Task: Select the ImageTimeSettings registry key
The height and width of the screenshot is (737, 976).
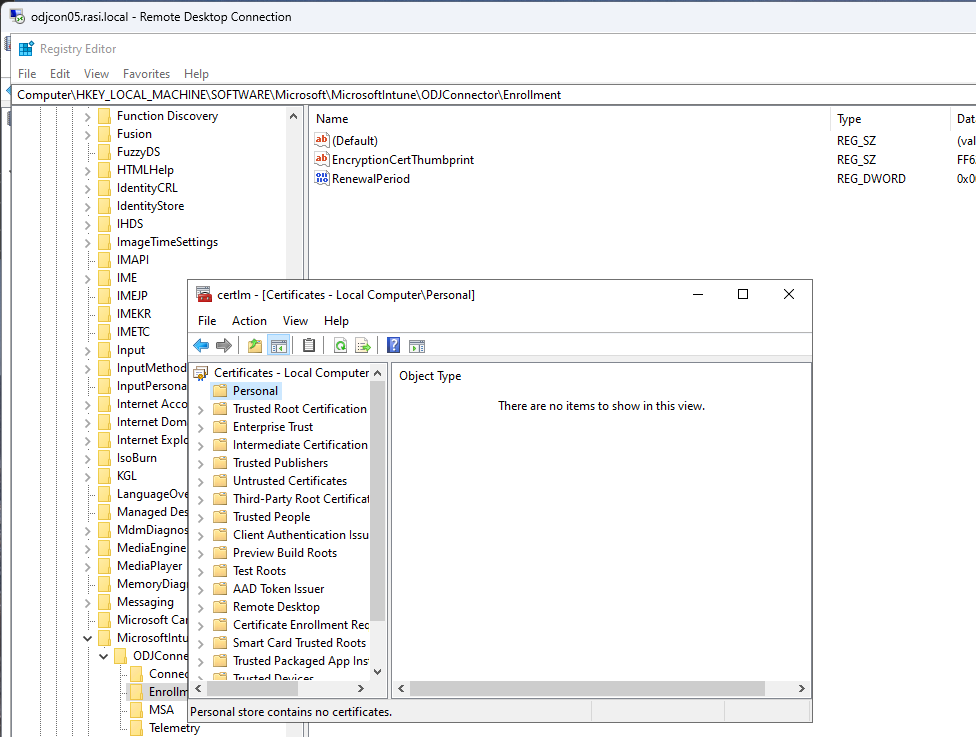Action: pyautogui.click(x=167, y=242)
